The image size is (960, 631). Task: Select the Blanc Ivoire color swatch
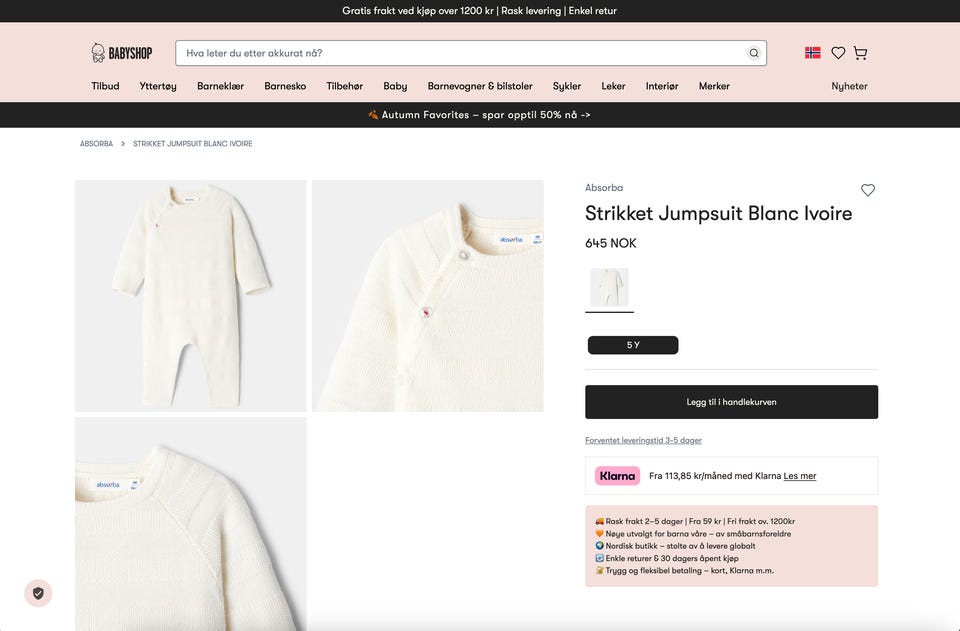(609, 287)
